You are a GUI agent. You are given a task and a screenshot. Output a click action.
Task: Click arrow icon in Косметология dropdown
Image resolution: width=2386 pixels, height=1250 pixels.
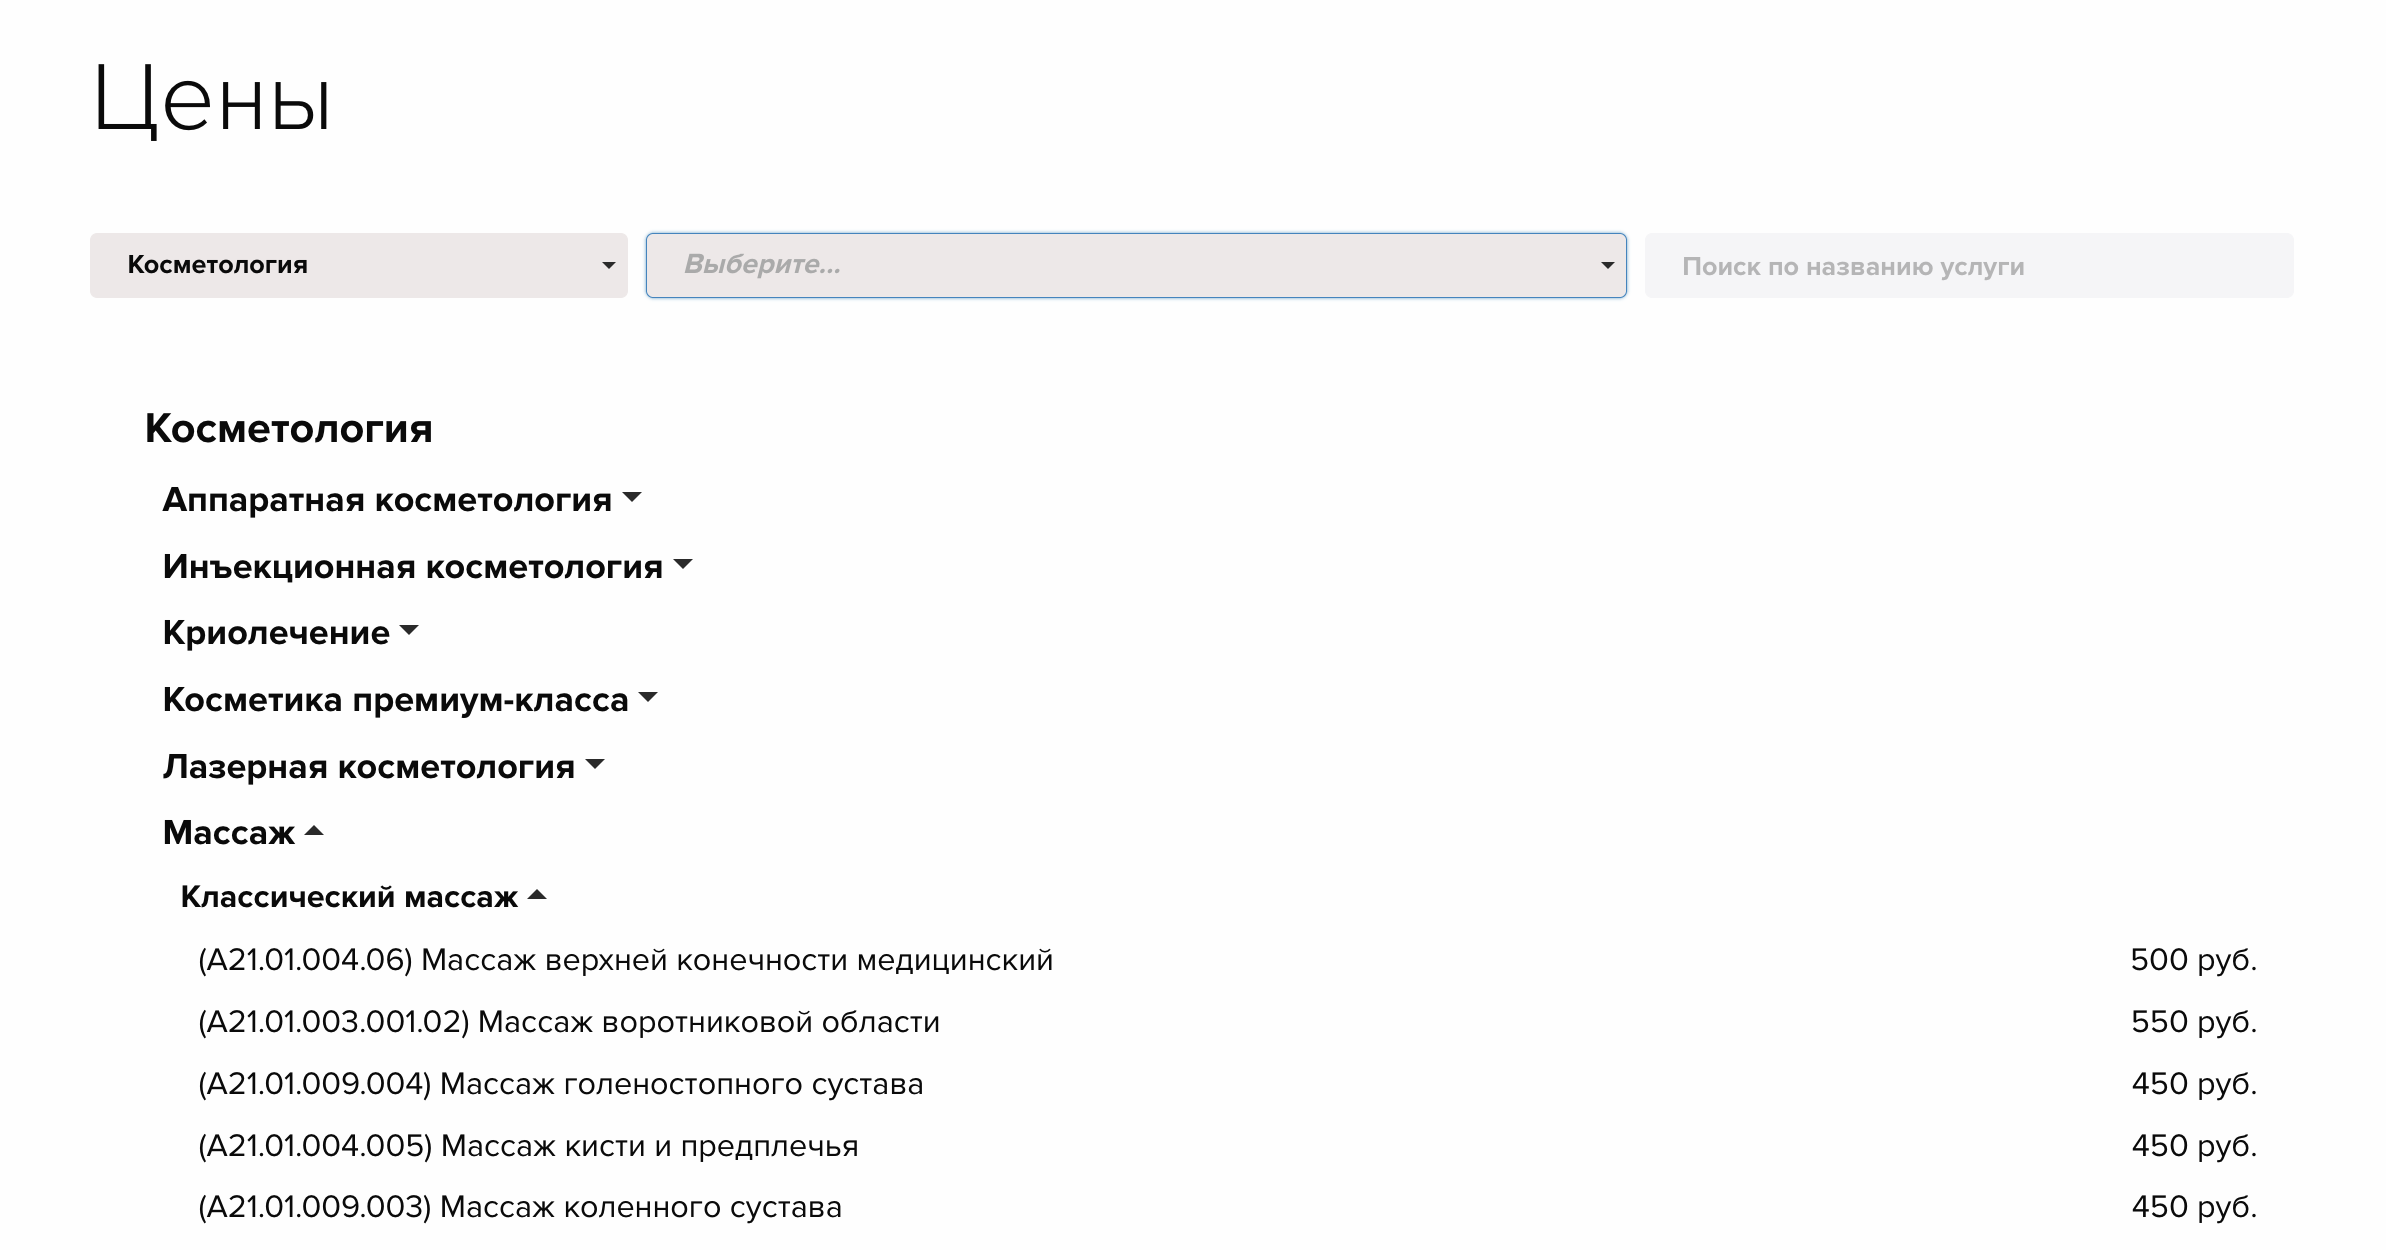608,266
